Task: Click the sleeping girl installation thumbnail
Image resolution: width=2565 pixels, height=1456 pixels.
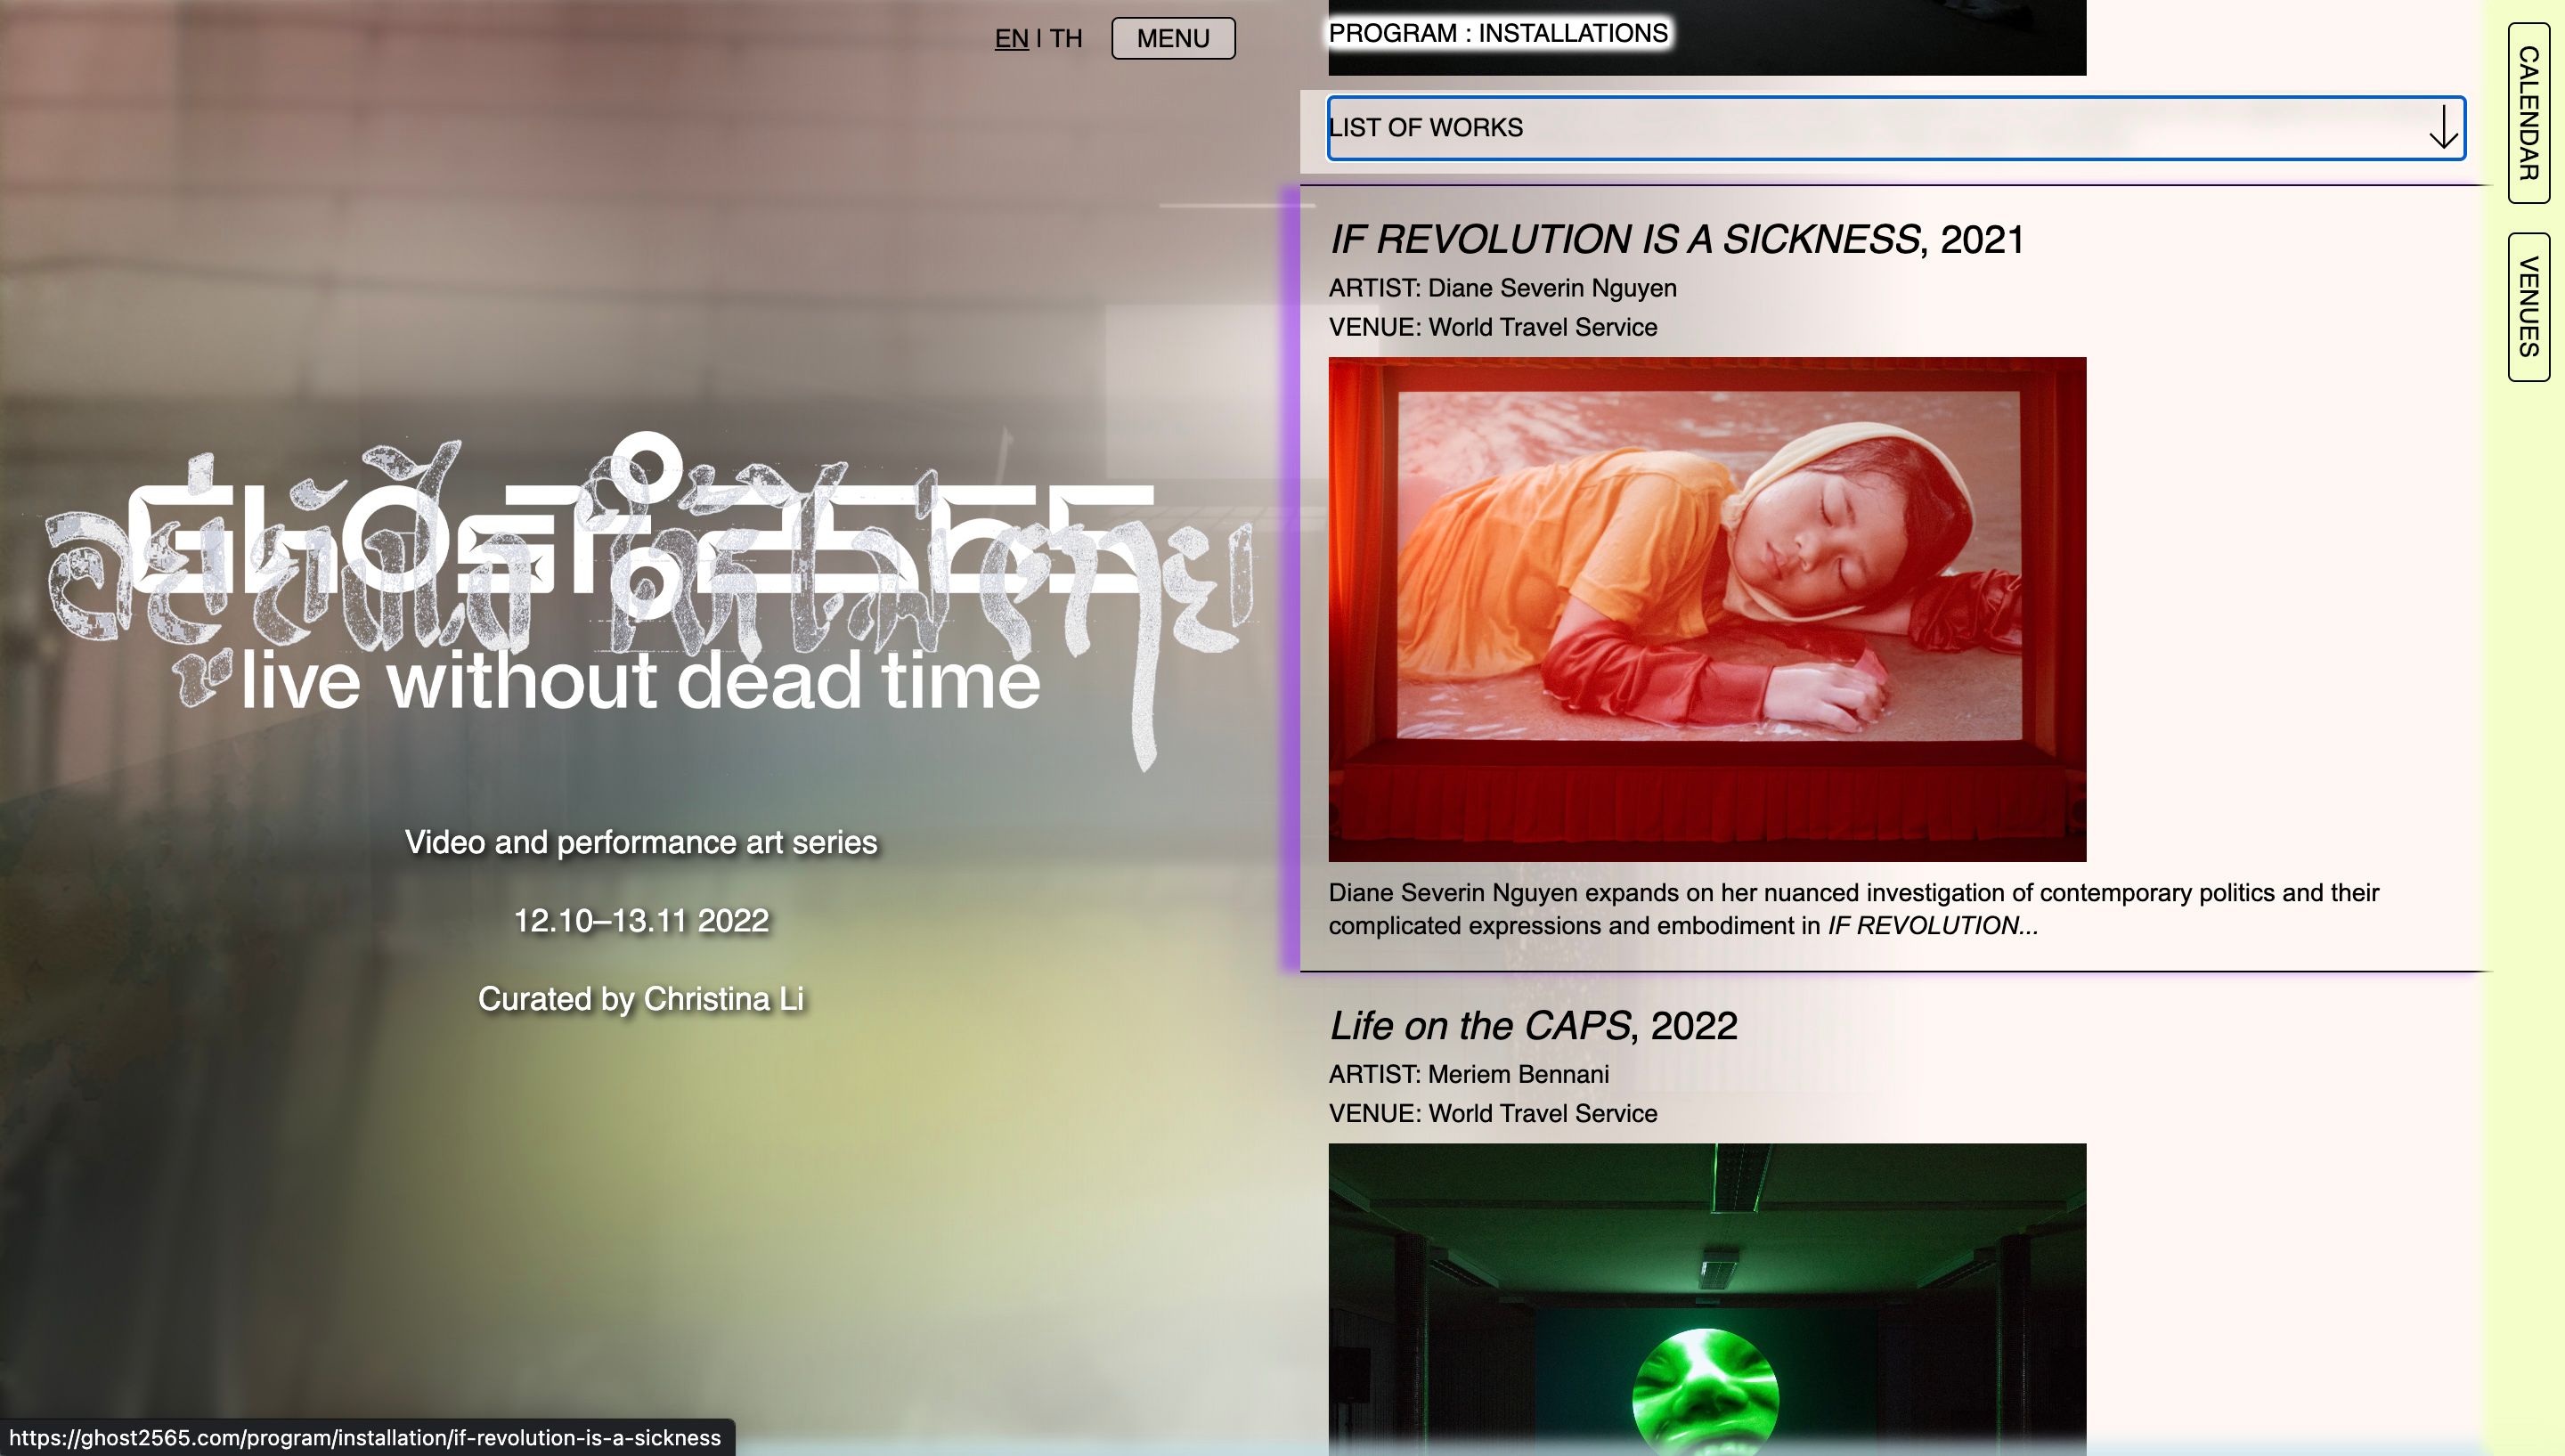Action: 1707,609
